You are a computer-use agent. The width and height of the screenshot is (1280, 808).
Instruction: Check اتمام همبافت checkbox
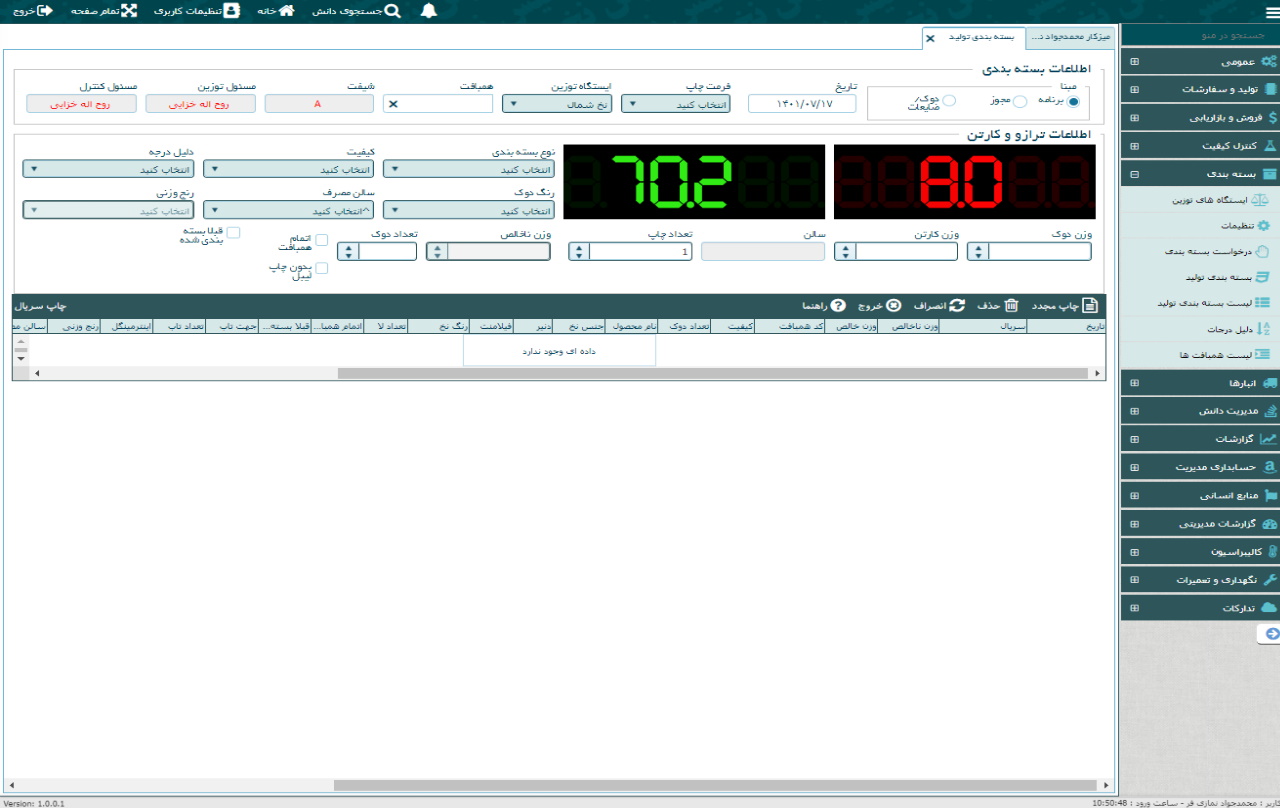(321, 240)
